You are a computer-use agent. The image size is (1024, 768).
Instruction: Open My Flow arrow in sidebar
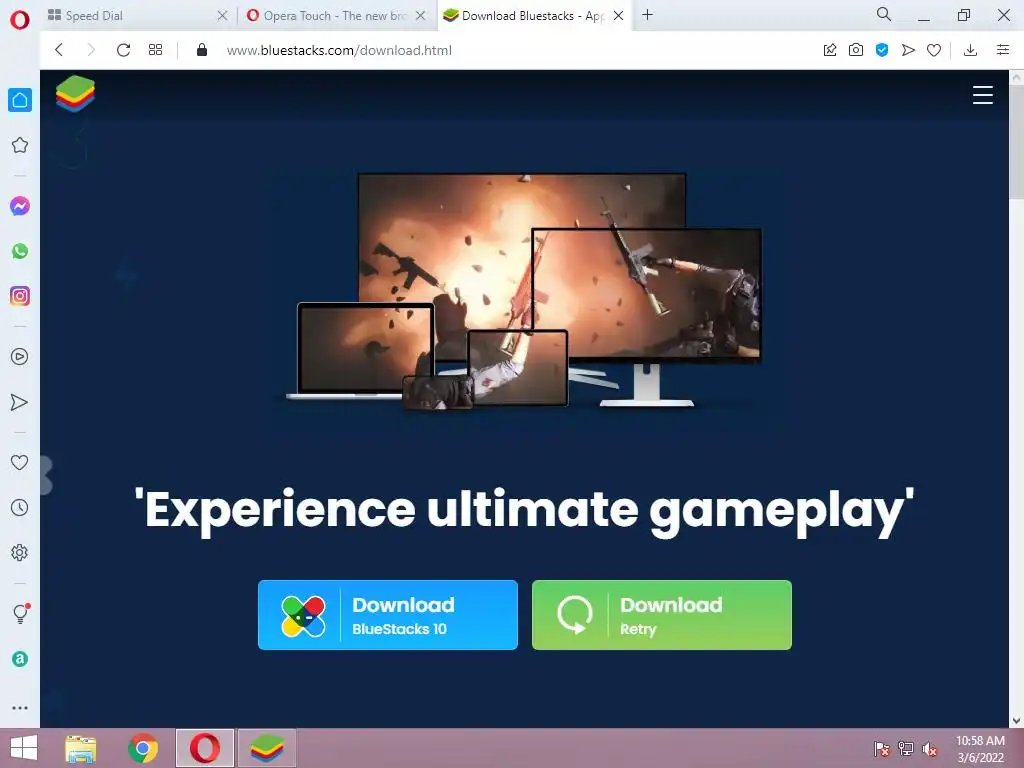[20, 402]
